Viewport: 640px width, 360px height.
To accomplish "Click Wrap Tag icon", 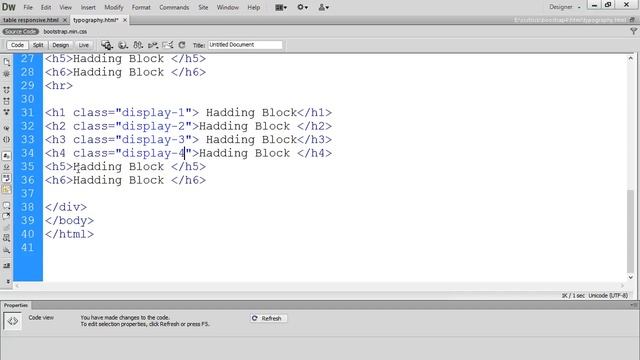I will 7,228.
